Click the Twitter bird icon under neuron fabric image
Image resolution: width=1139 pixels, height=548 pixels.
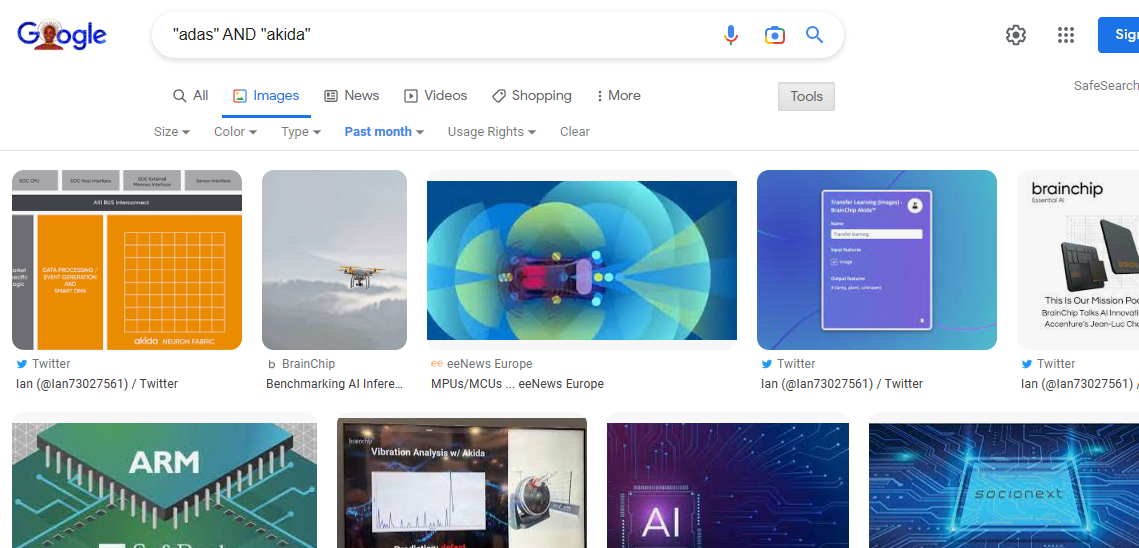21,363
